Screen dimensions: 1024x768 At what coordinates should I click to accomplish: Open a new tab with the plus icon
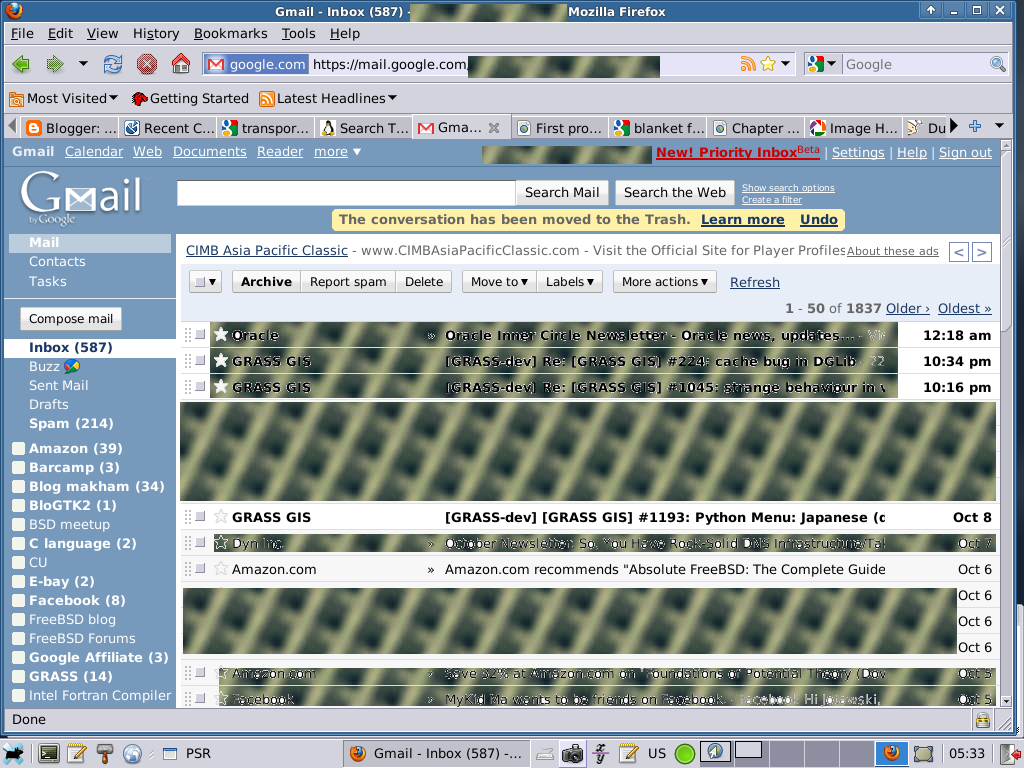[x=974, y=126]
